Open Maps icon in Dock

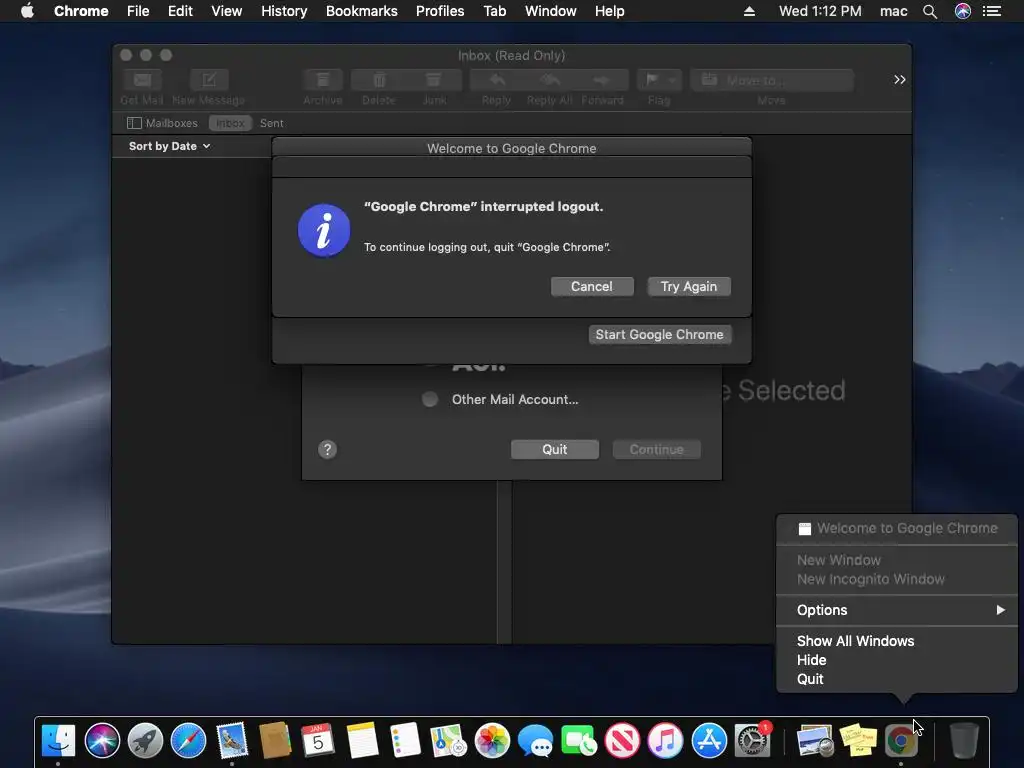click(448, 741)
